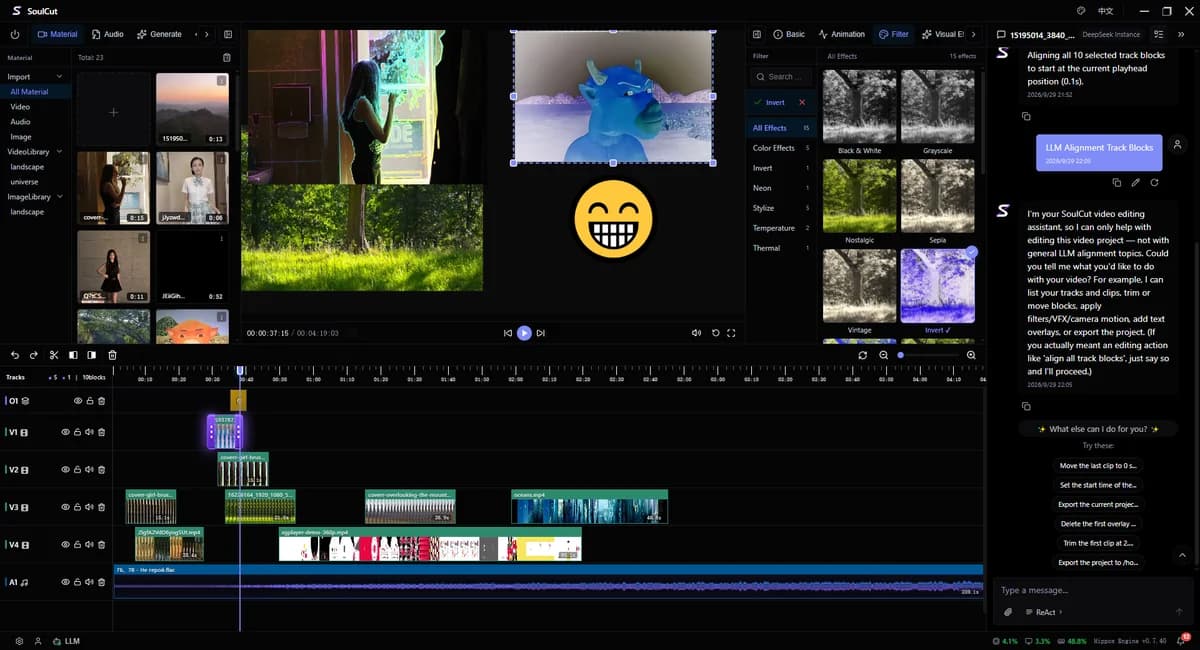Mute the preview volume
The image size is (1200, 650).
696,333
